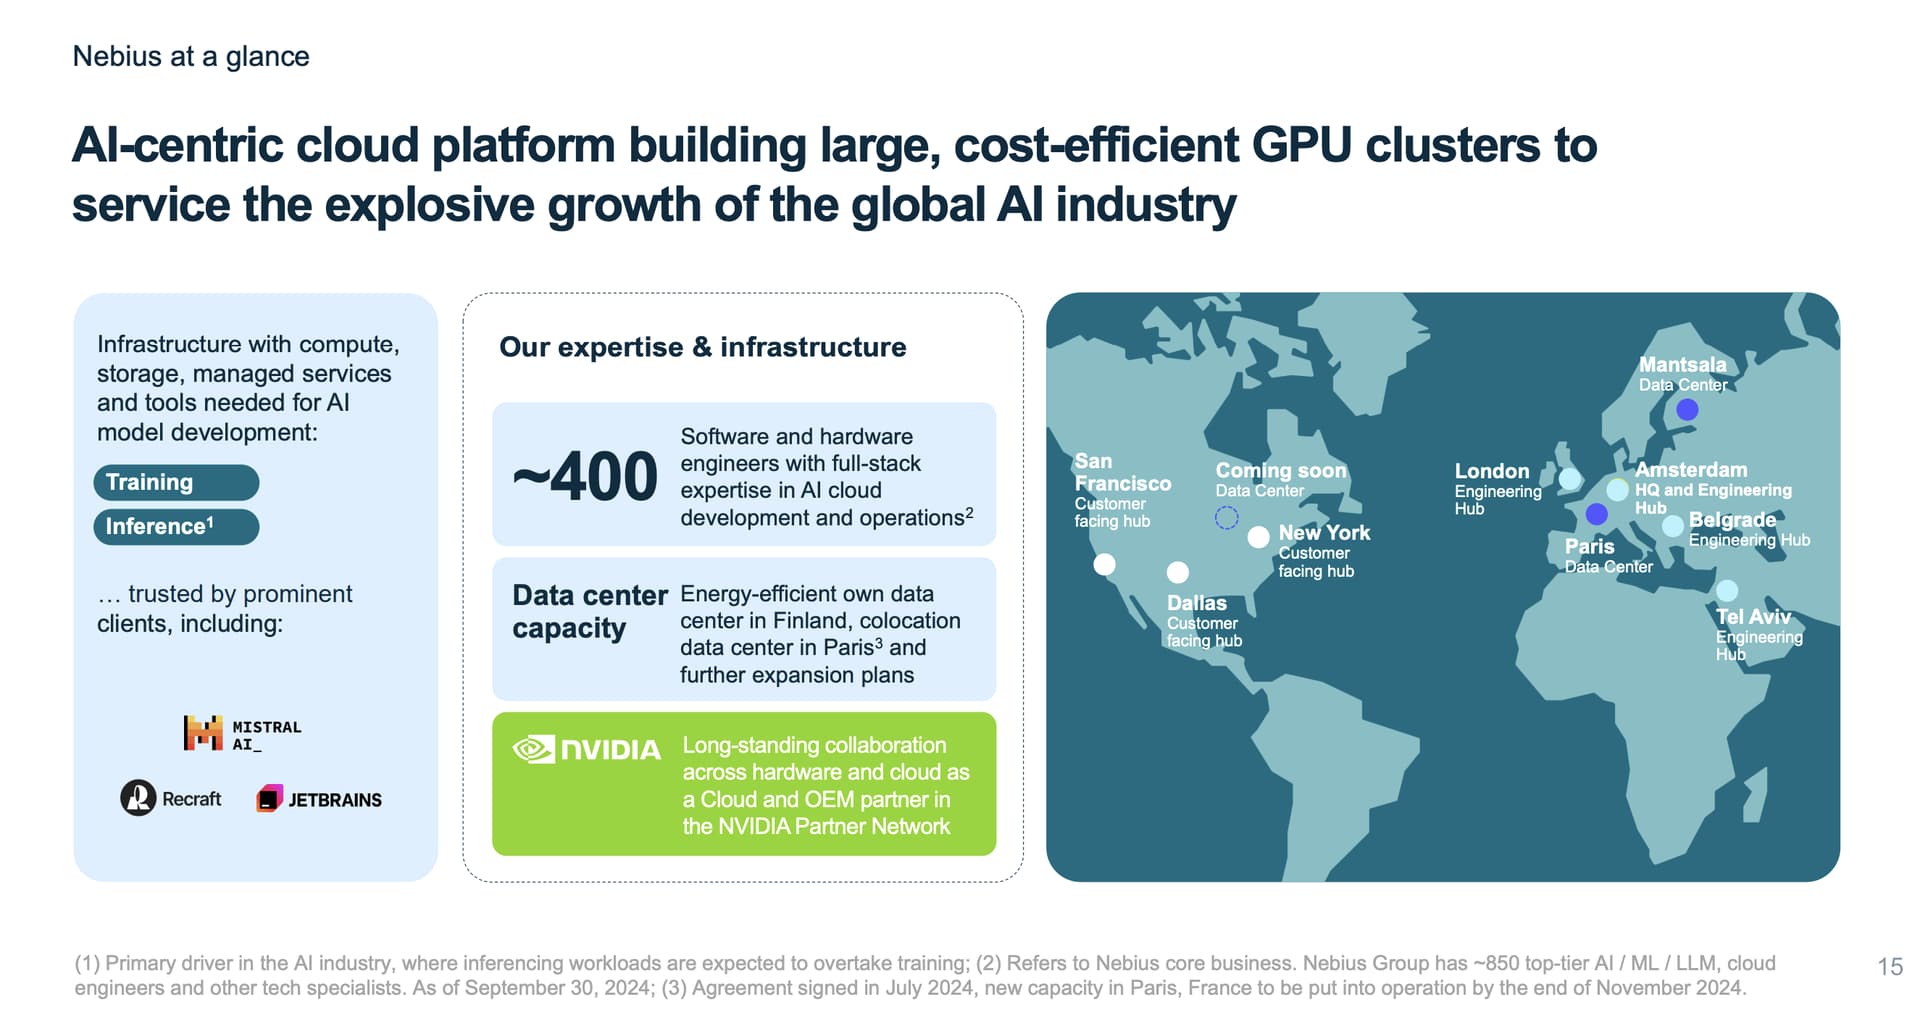Screen dimensions: 1920x1026
Task: Click the Recraft logo icon
Action: tap(138, 798)
